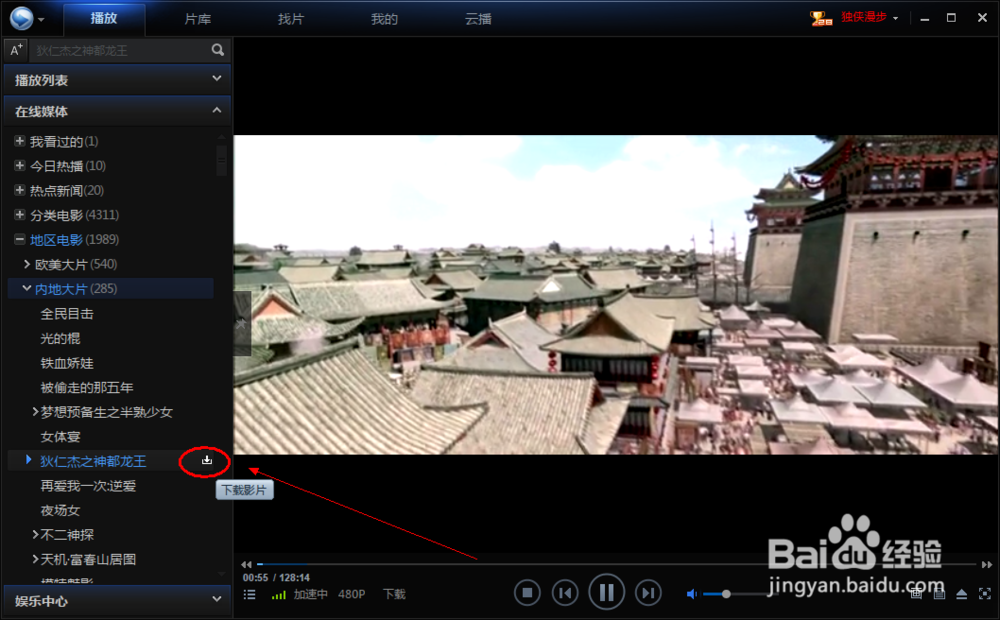This screenshot has width=1000, height=620.
Task: Select the movie 狄仁杰之神都龙王
Action: click(93, 461)
